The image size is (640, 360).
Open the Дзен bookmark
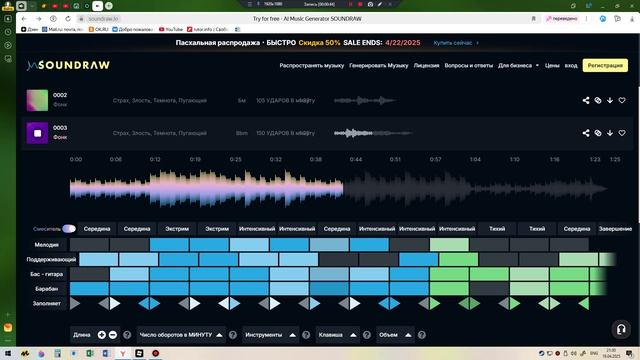(x=29, y=29)
